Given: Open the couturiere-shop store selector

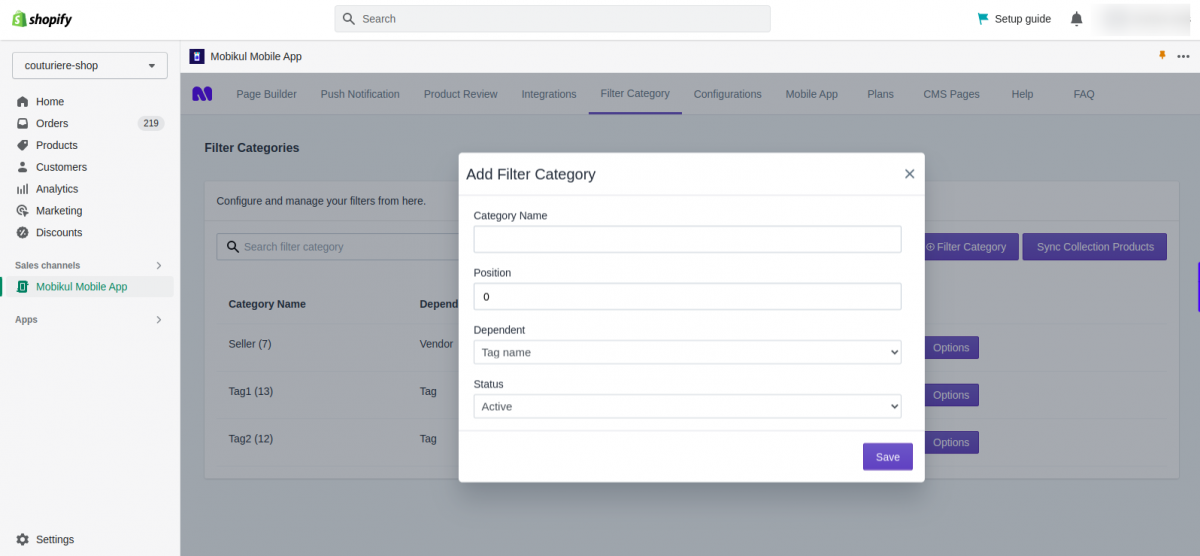Looking at the screenshot, I should [90, 66].
